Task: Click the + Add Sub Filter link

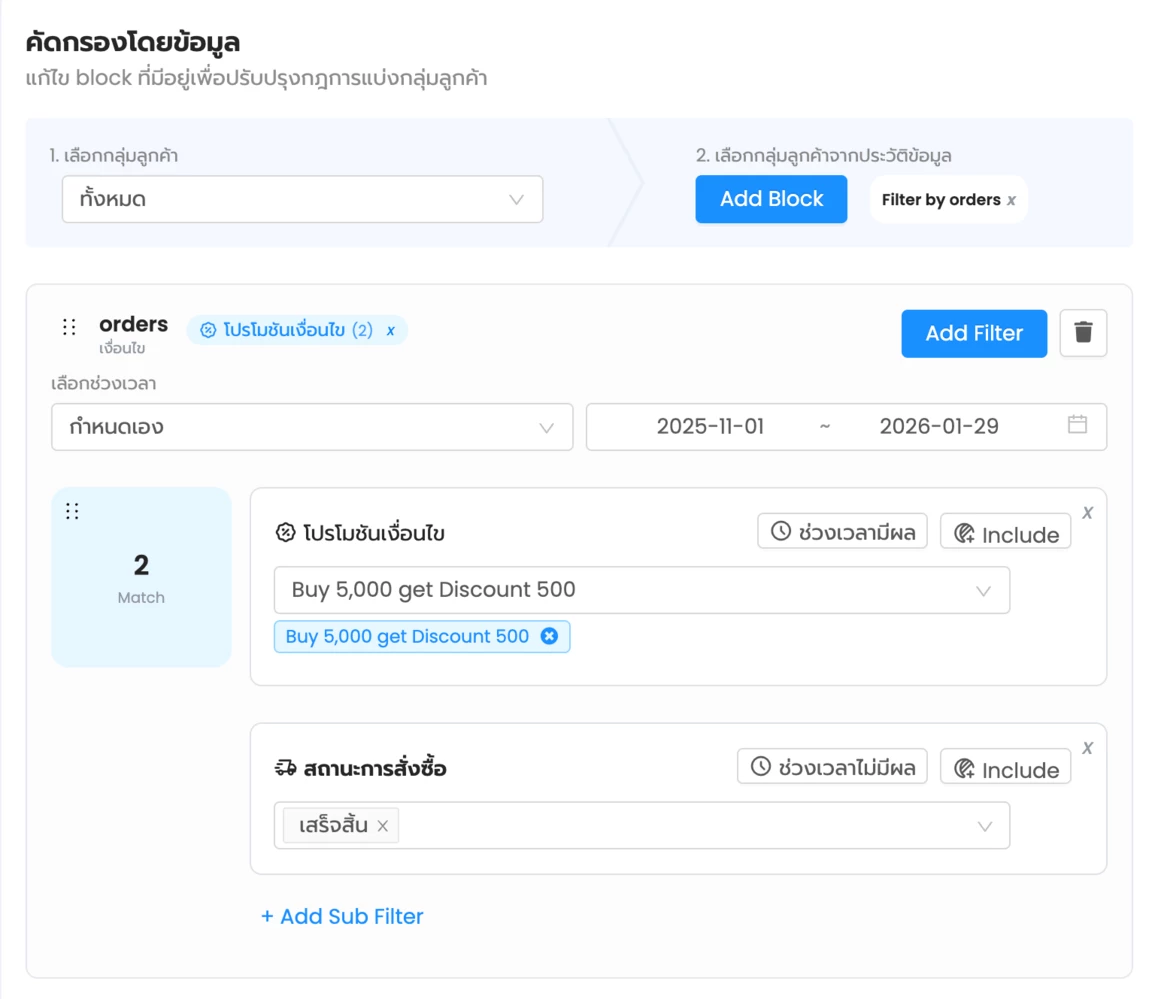Action: (342, 916)
